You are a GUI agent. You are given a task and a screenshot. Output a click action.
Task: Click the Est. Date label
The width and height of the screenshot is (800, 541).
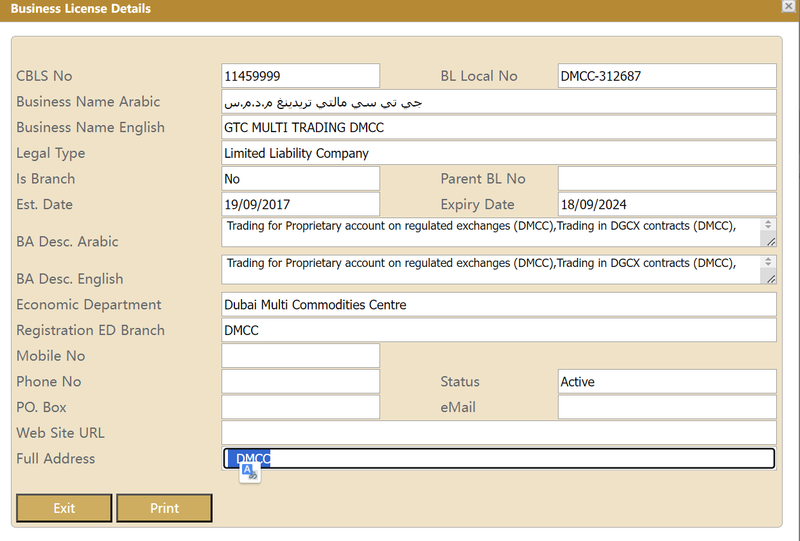point(44,204)
